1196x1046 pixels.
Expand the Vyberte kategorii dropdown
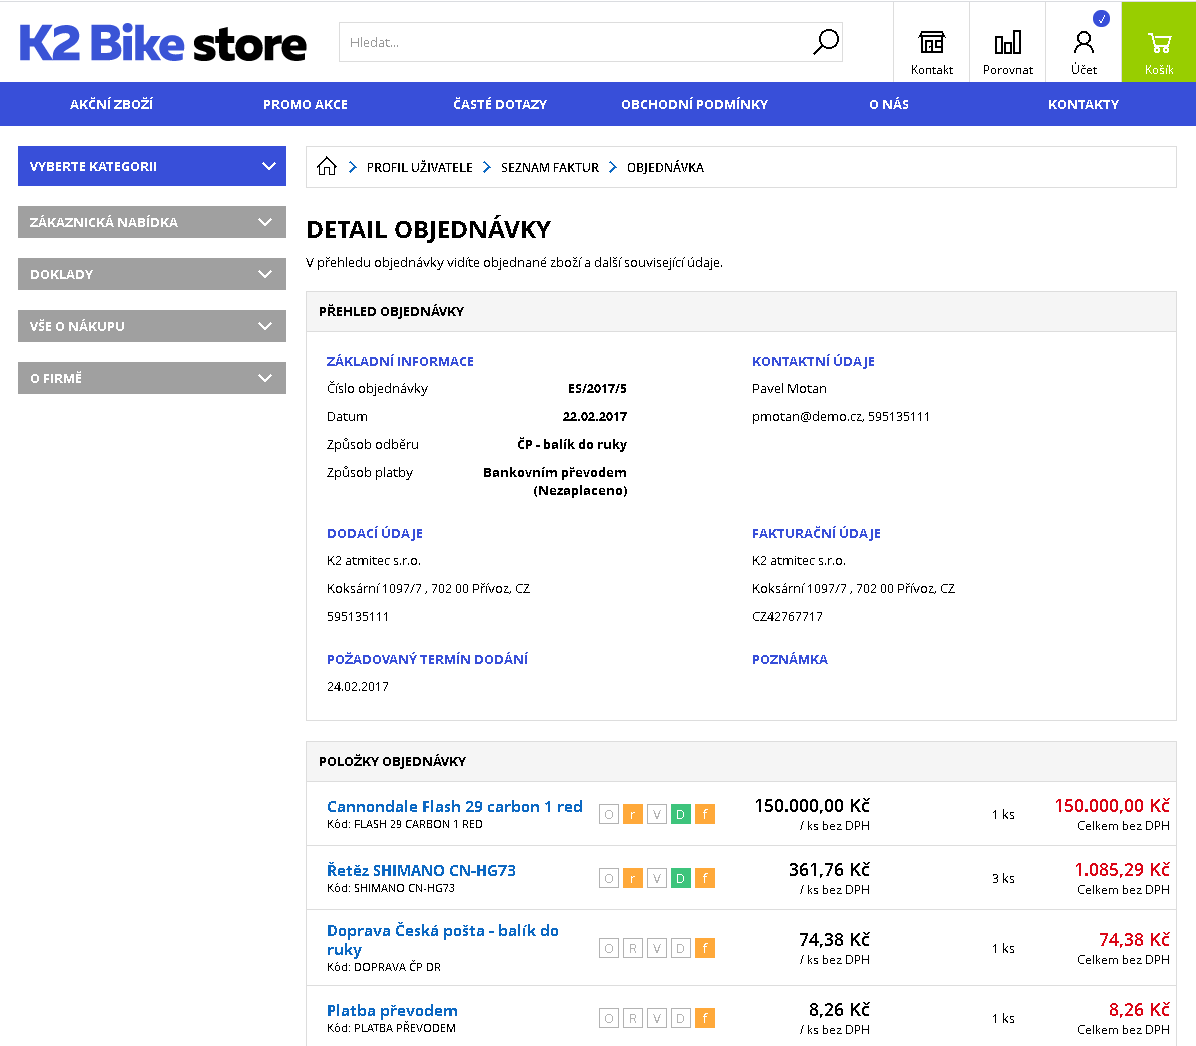click(x=152, y=166)
